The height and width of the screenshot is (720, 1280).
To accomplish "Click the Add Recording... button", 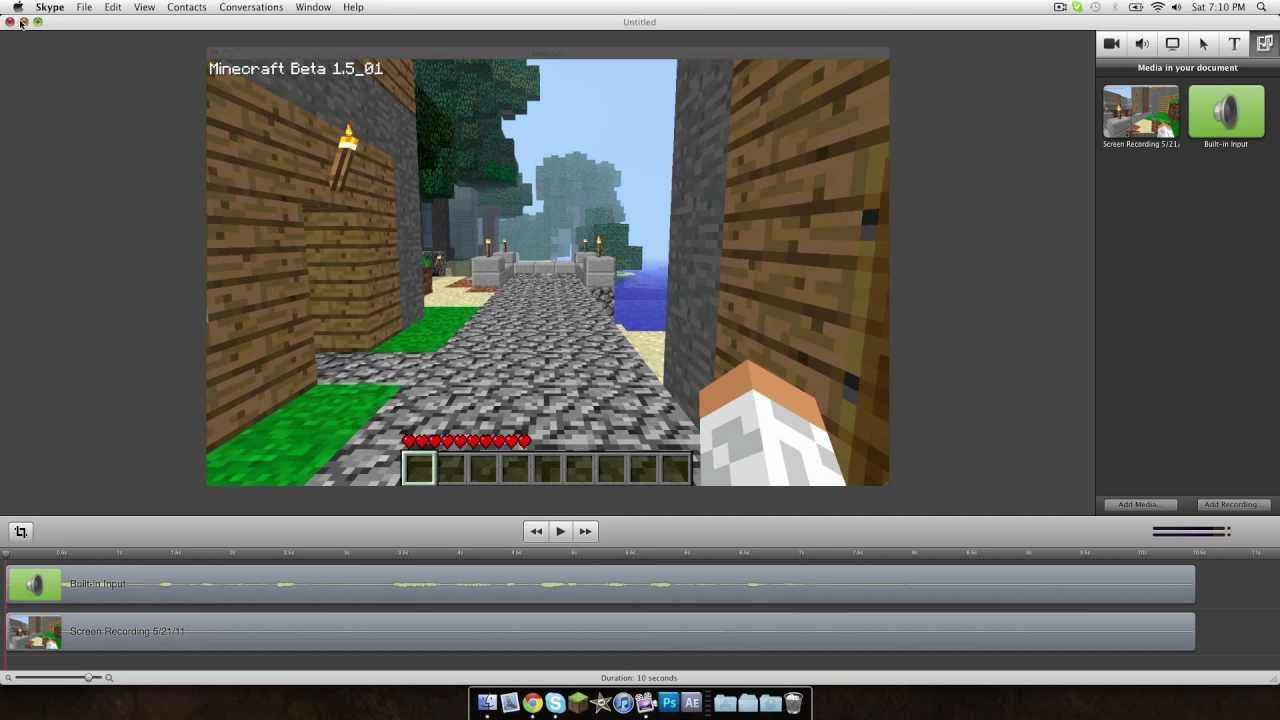I will click(x=1232, y=504).
